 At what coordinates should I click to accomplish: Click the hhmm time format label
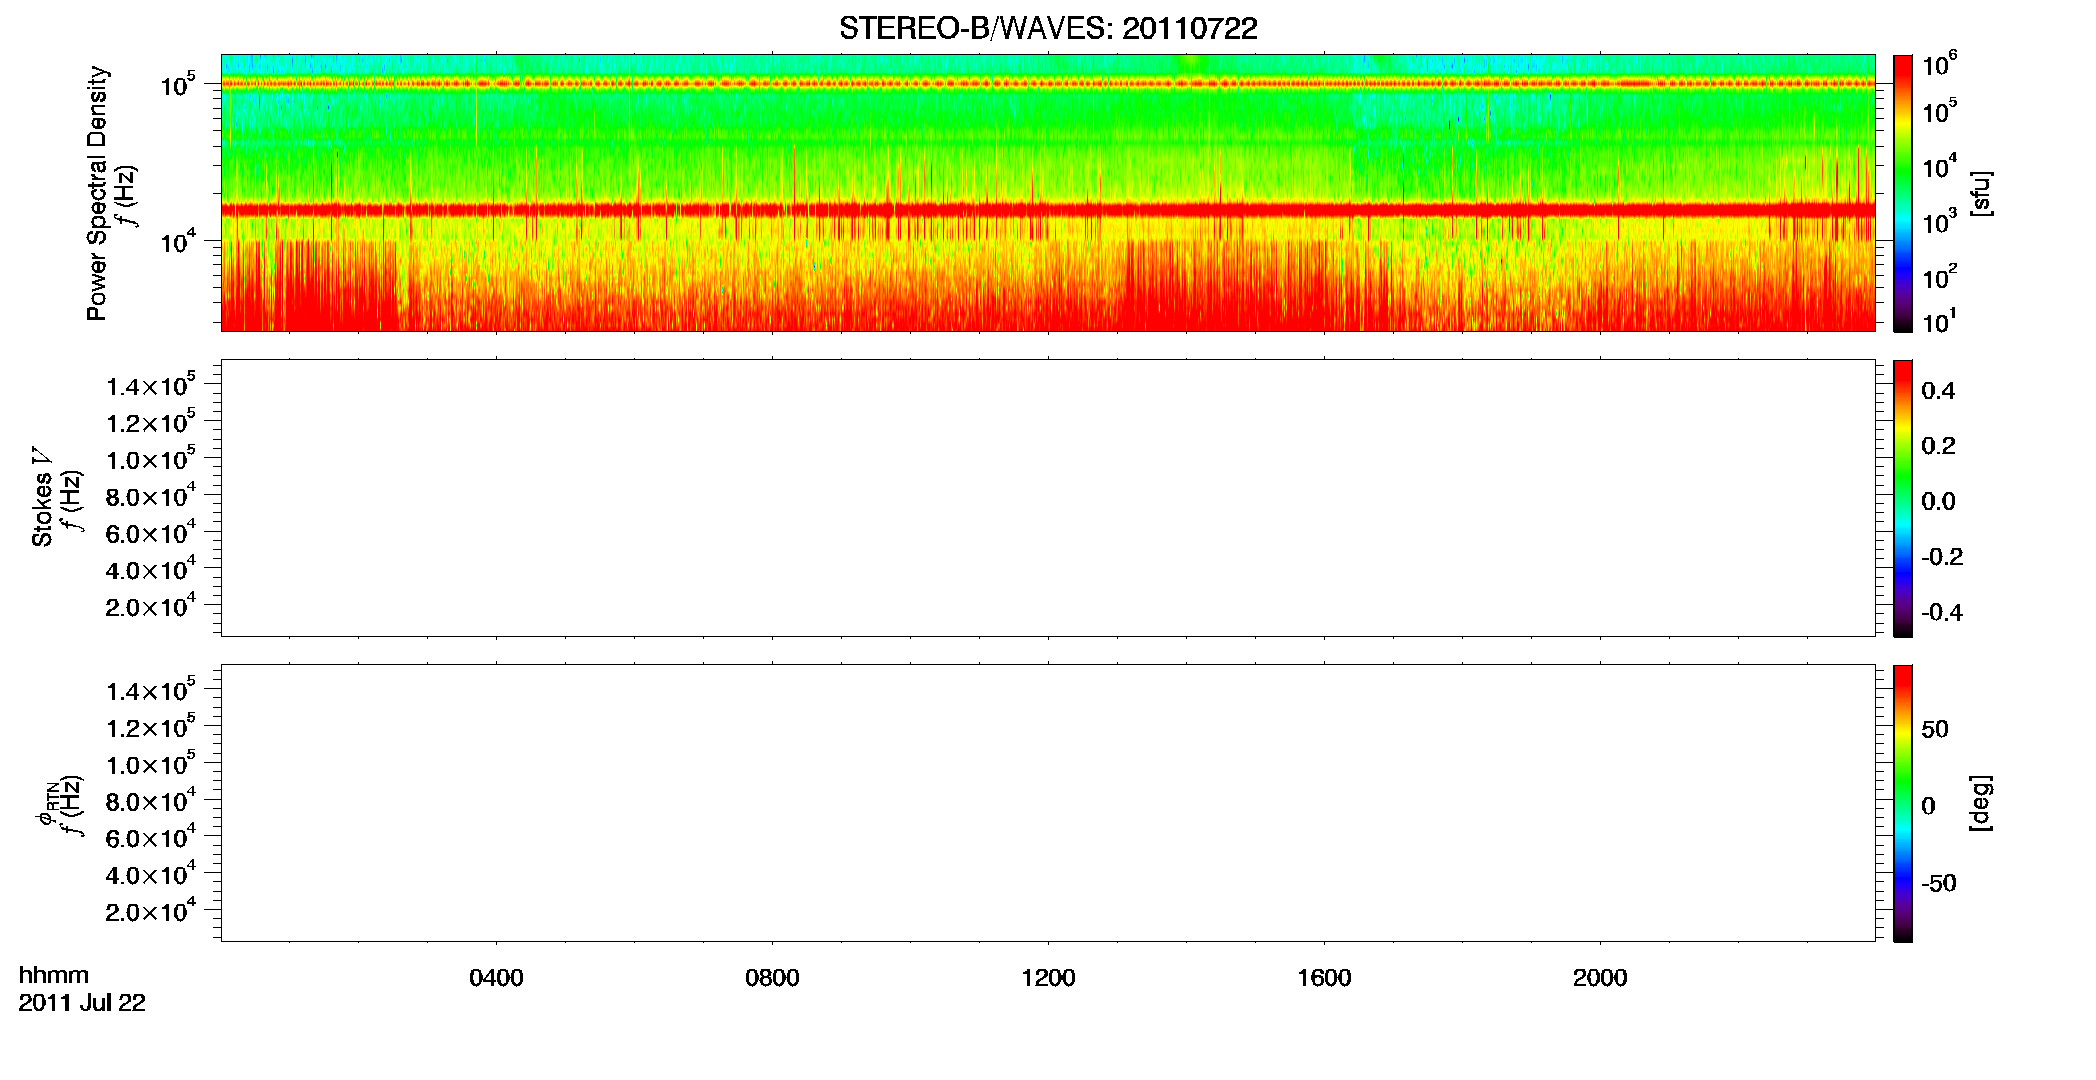coord(54,976)
